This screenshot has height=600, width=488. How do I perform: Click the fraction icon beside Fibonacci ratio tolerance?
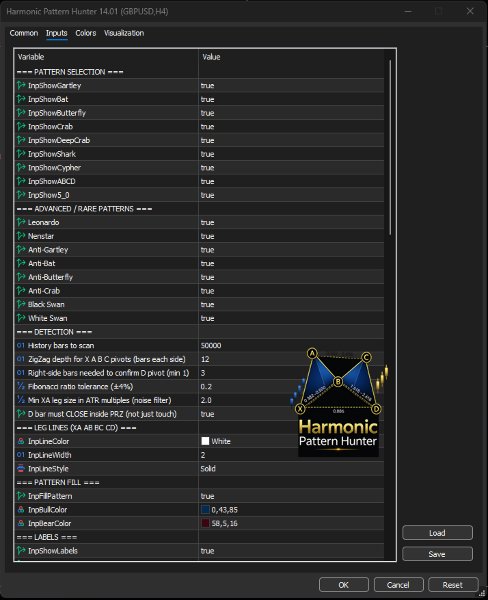(21, 386)
